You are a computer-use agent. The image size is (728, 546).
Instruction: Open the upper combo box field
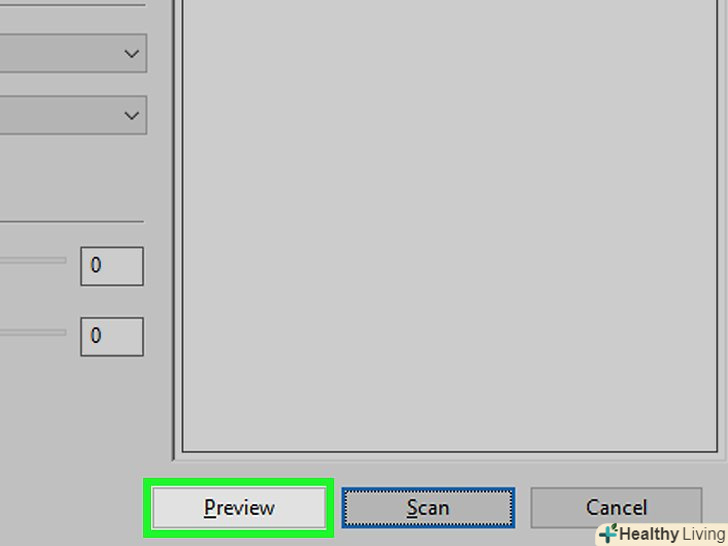[73, 53]
